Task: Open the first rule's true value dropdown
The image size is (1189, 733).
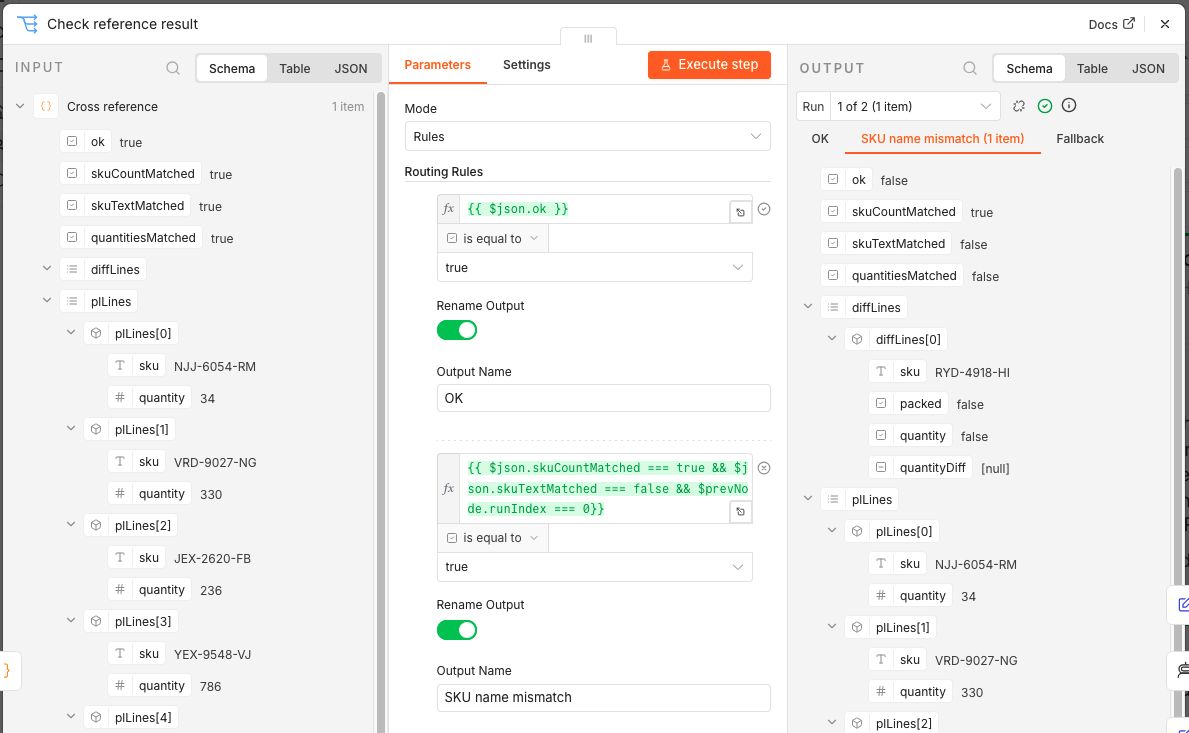Action: click(x=594, y=268)
